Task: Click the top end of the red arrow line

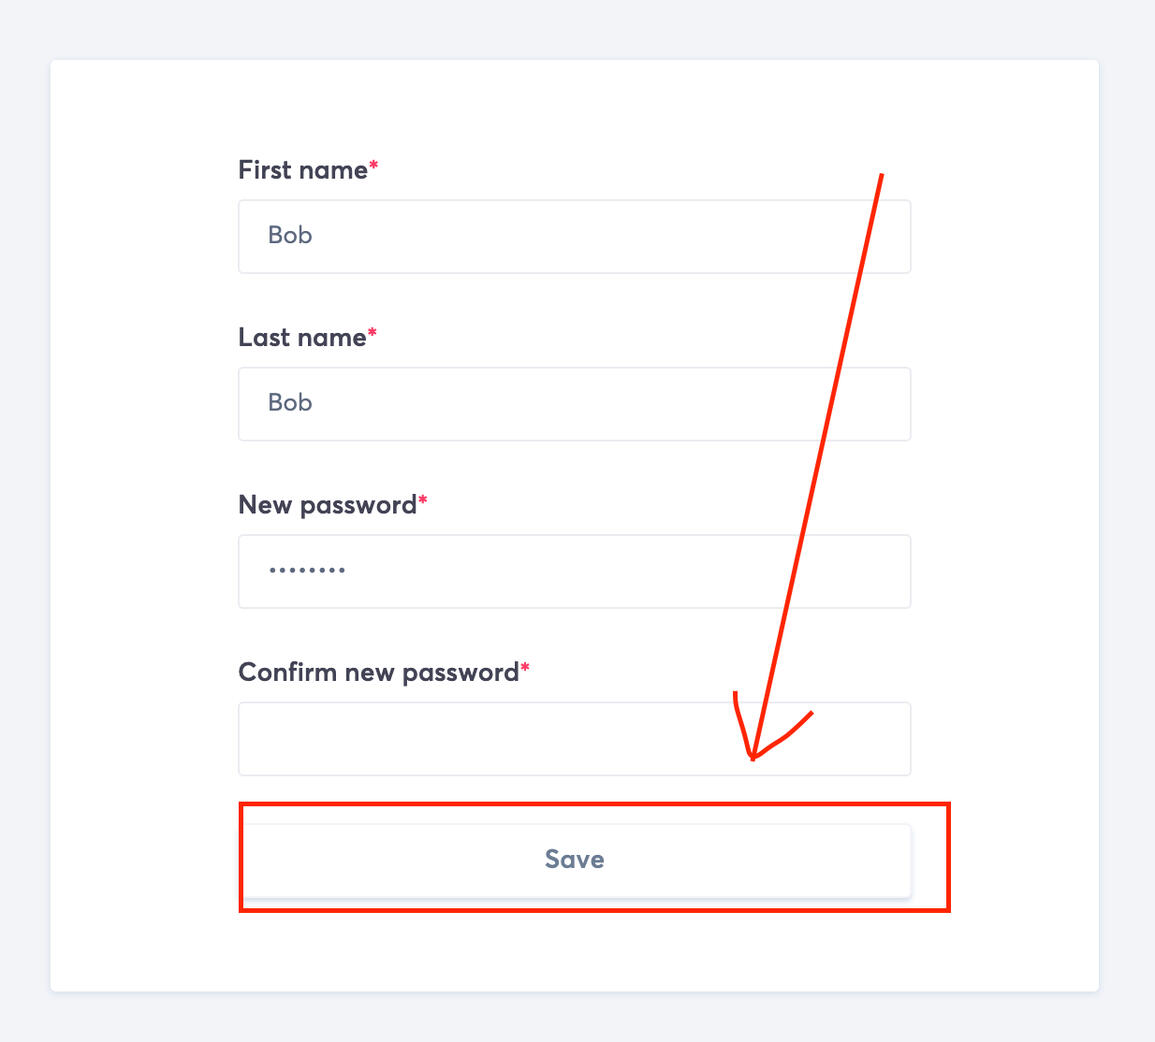Action: tap(881, 175)
